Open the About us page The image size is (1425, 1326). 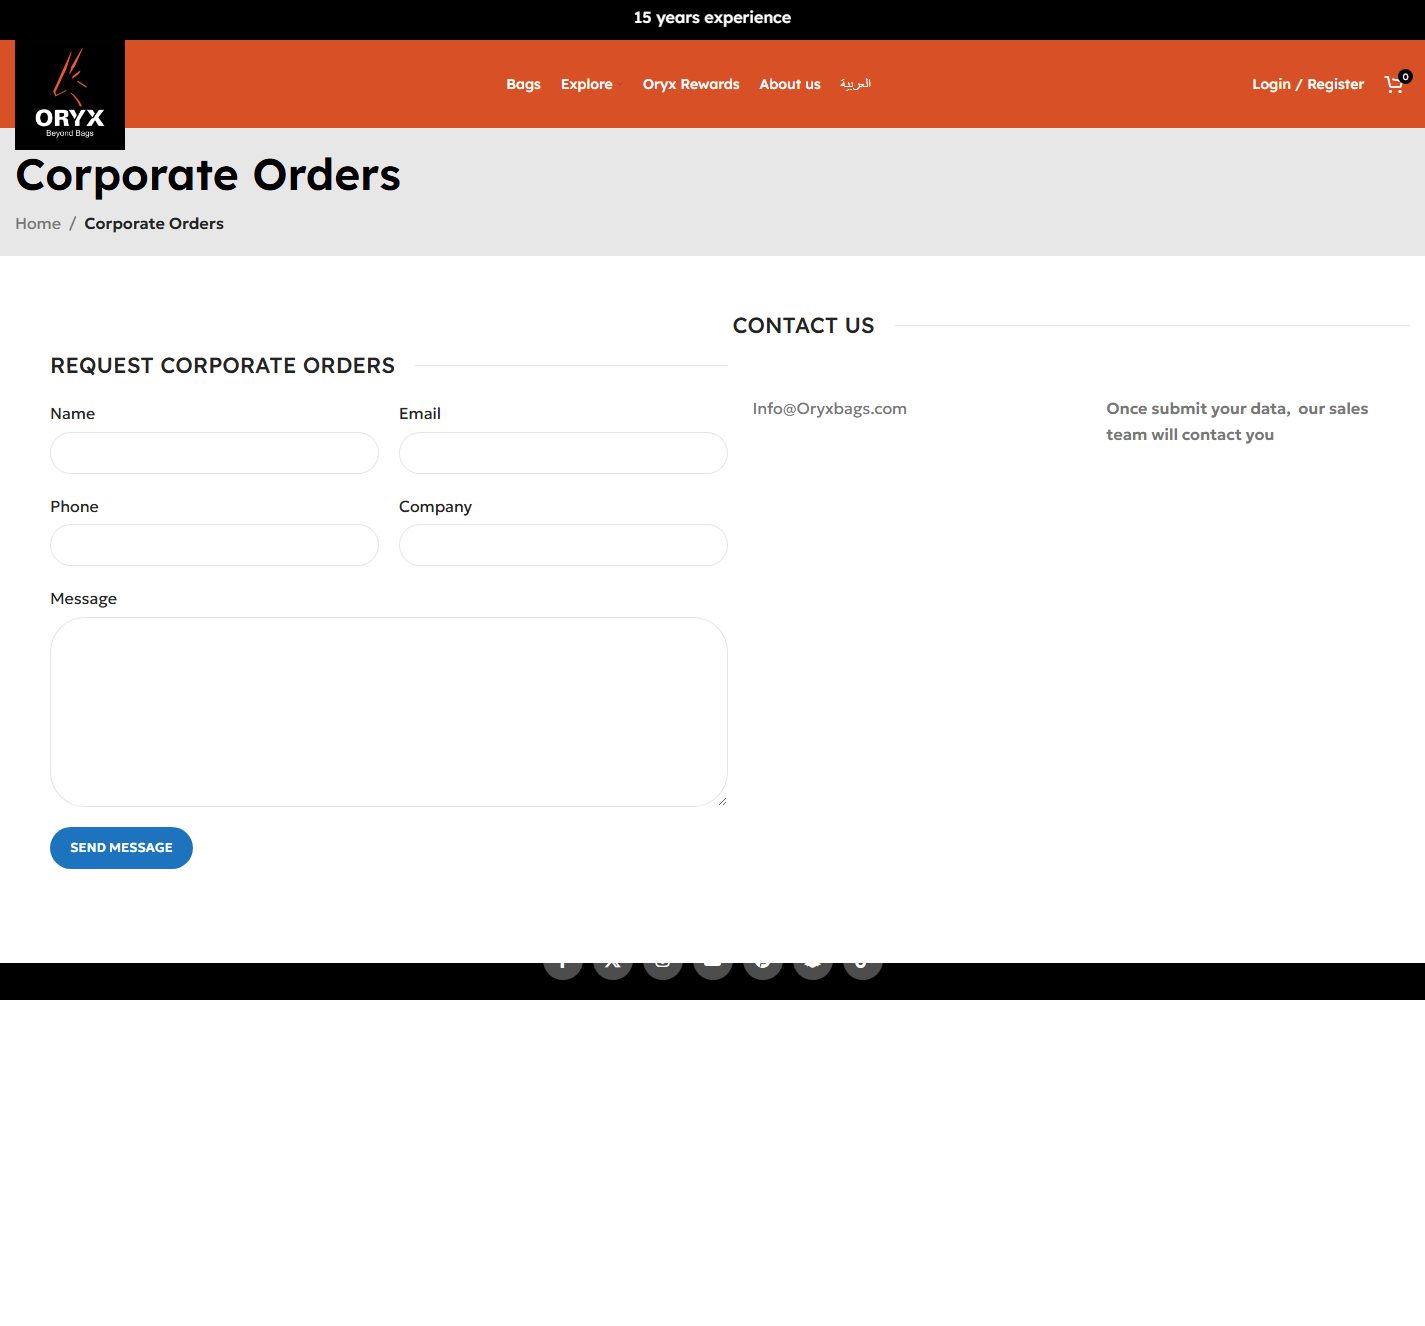coord(790,84)
